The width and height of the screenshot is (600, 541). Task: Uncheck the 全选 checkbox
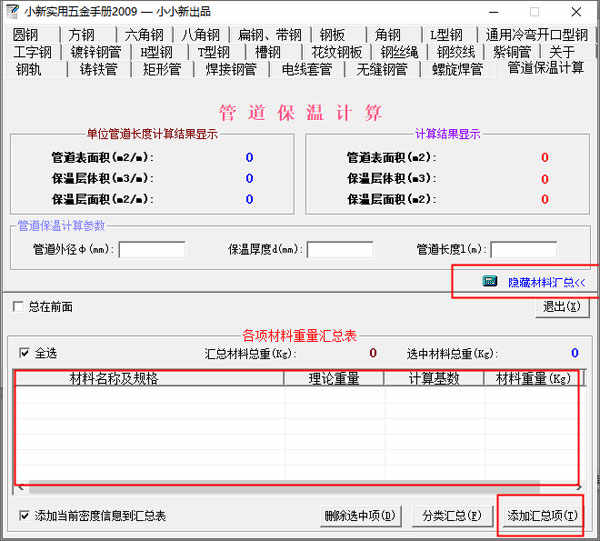click(x=24, y=353)
